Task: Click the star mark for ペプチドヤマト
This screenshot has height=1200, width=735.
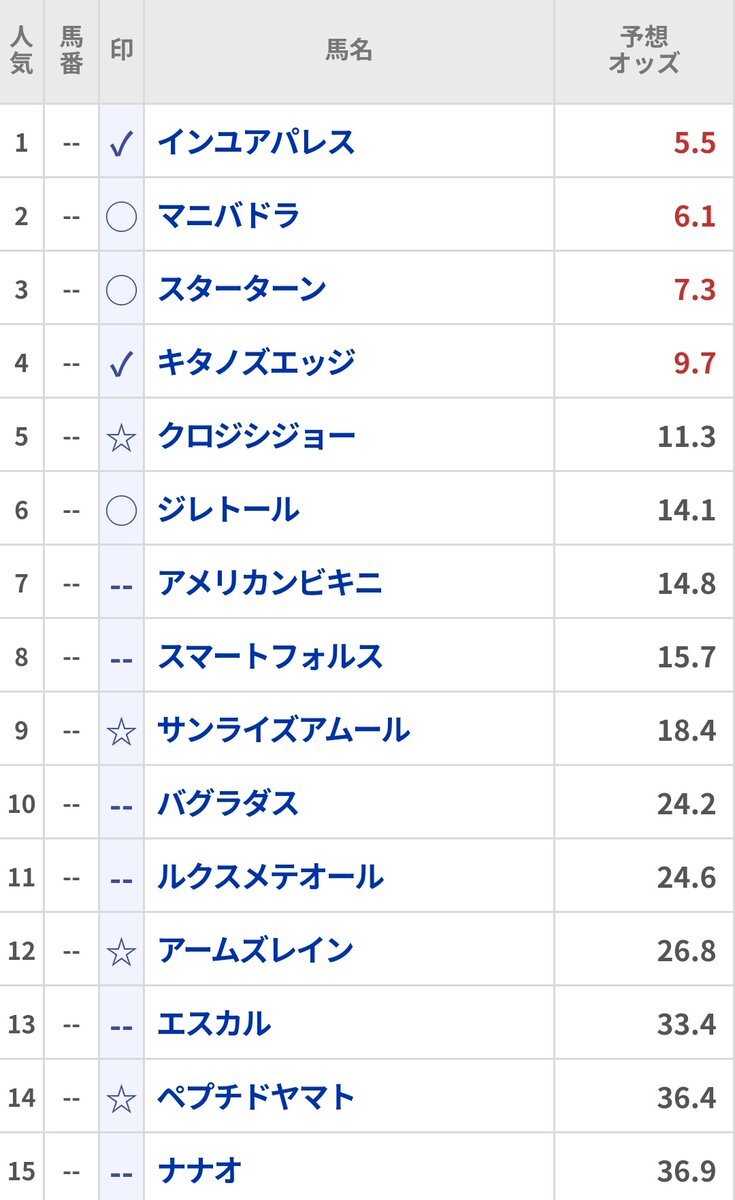Action: 121,1098
